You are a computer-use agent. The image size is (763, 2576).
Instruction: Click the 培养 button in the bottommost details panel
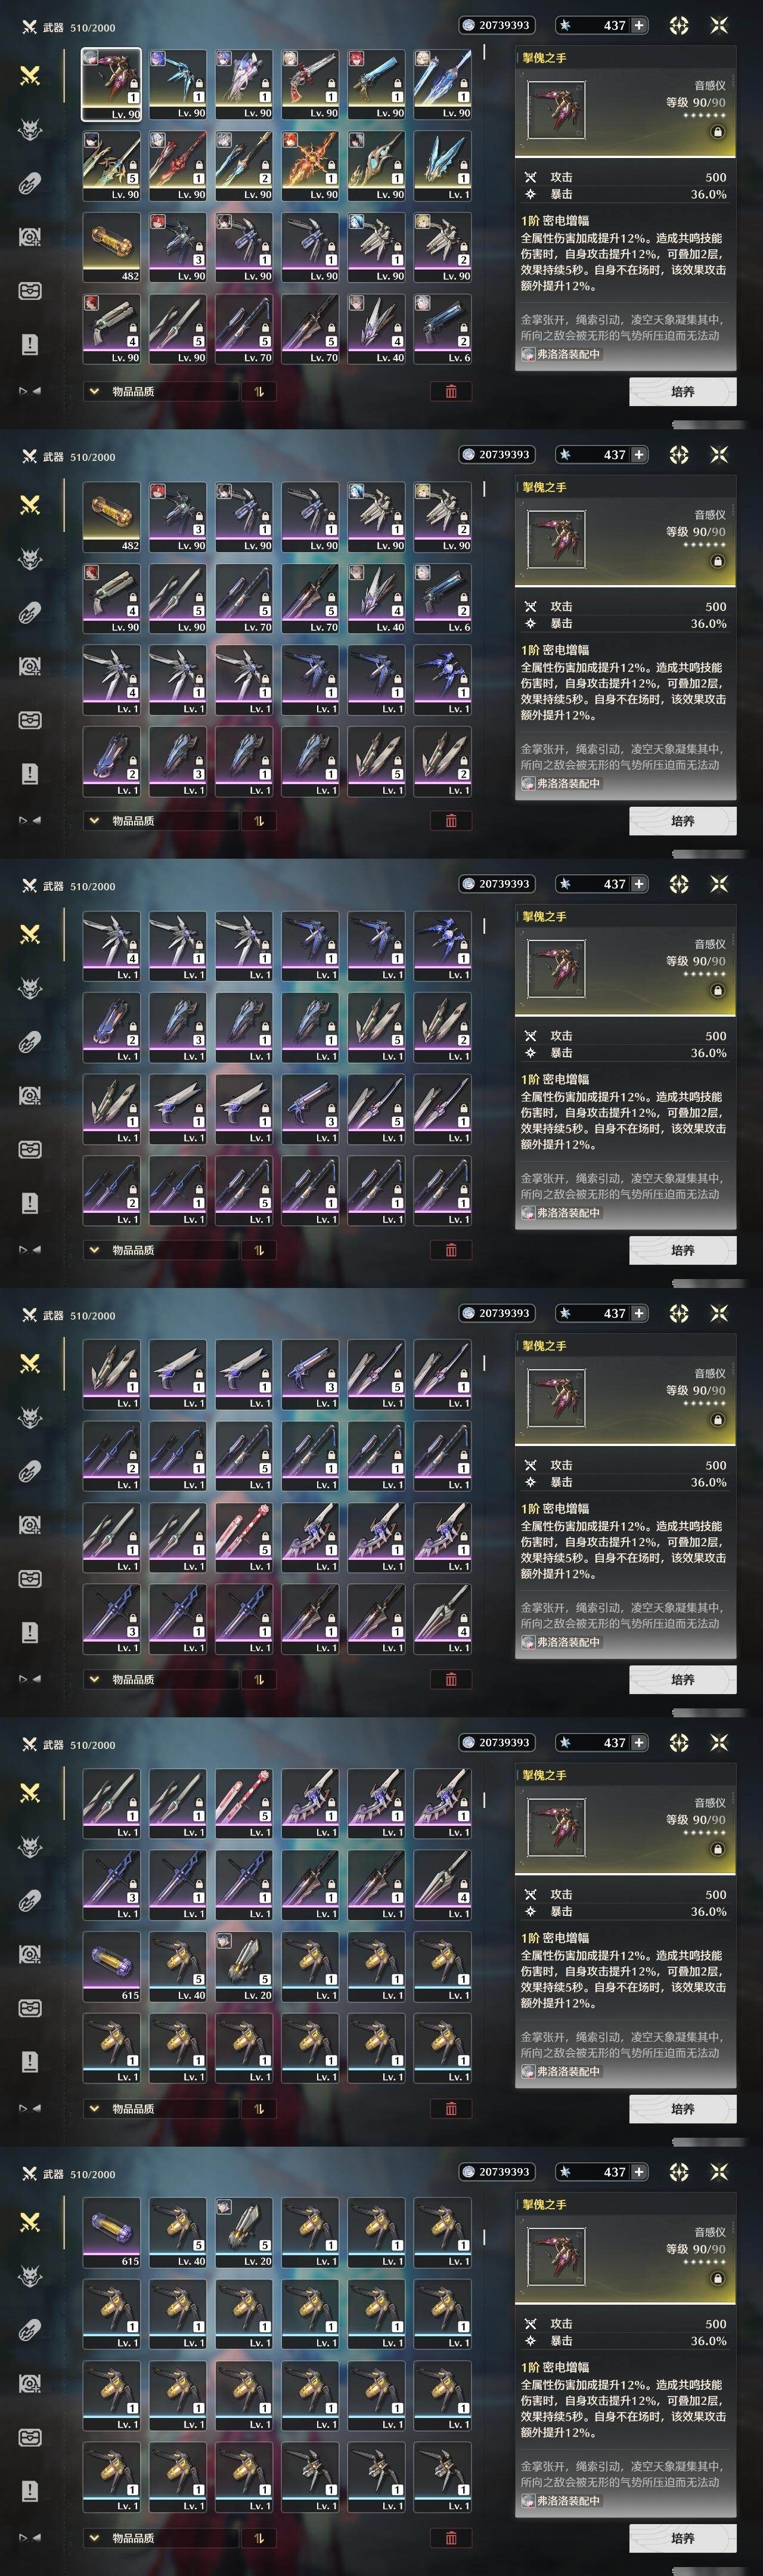click(683, 2537)
